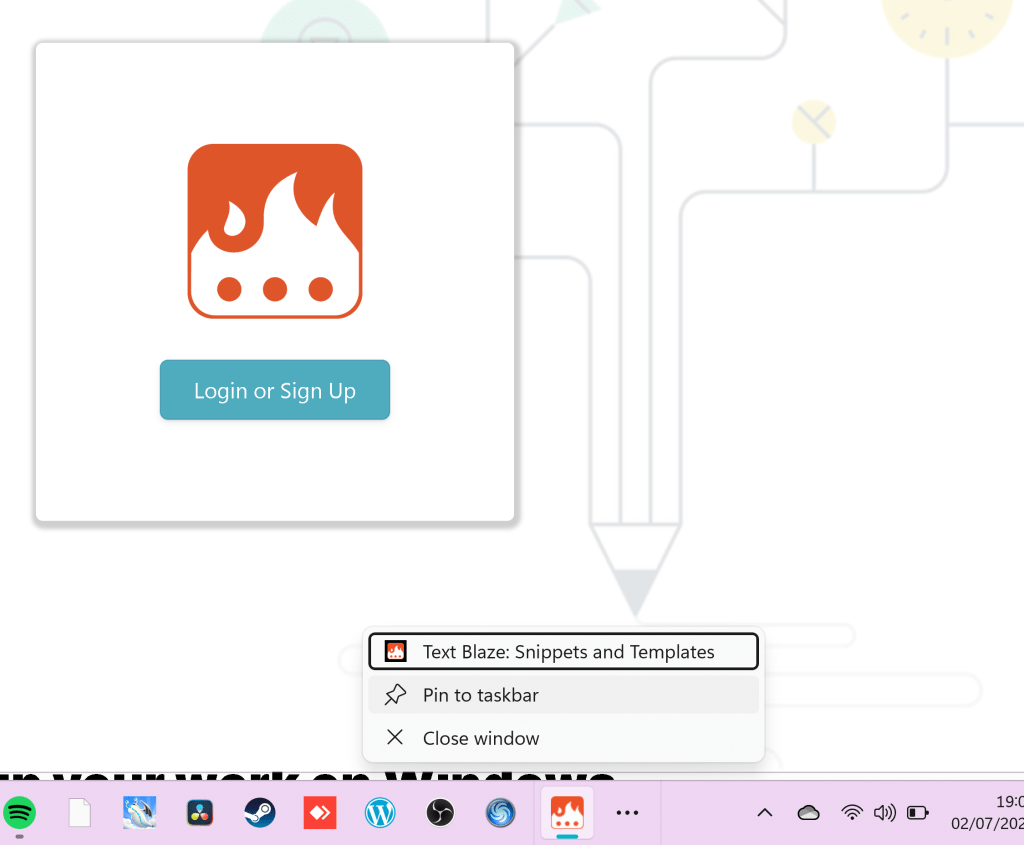Click the pin icon beside Pin to taskbar
Image resolution: width=1024 pixels, height=845 pixels.
(395, 695)
